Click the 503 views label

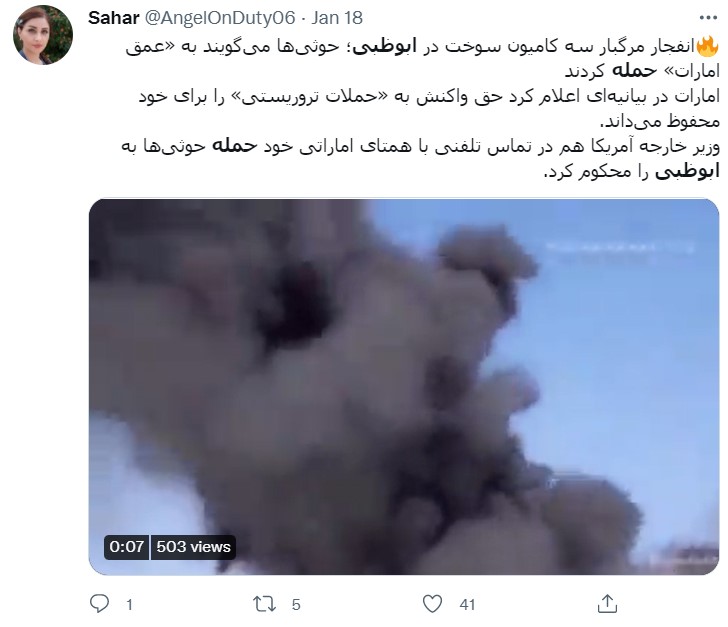193,547
